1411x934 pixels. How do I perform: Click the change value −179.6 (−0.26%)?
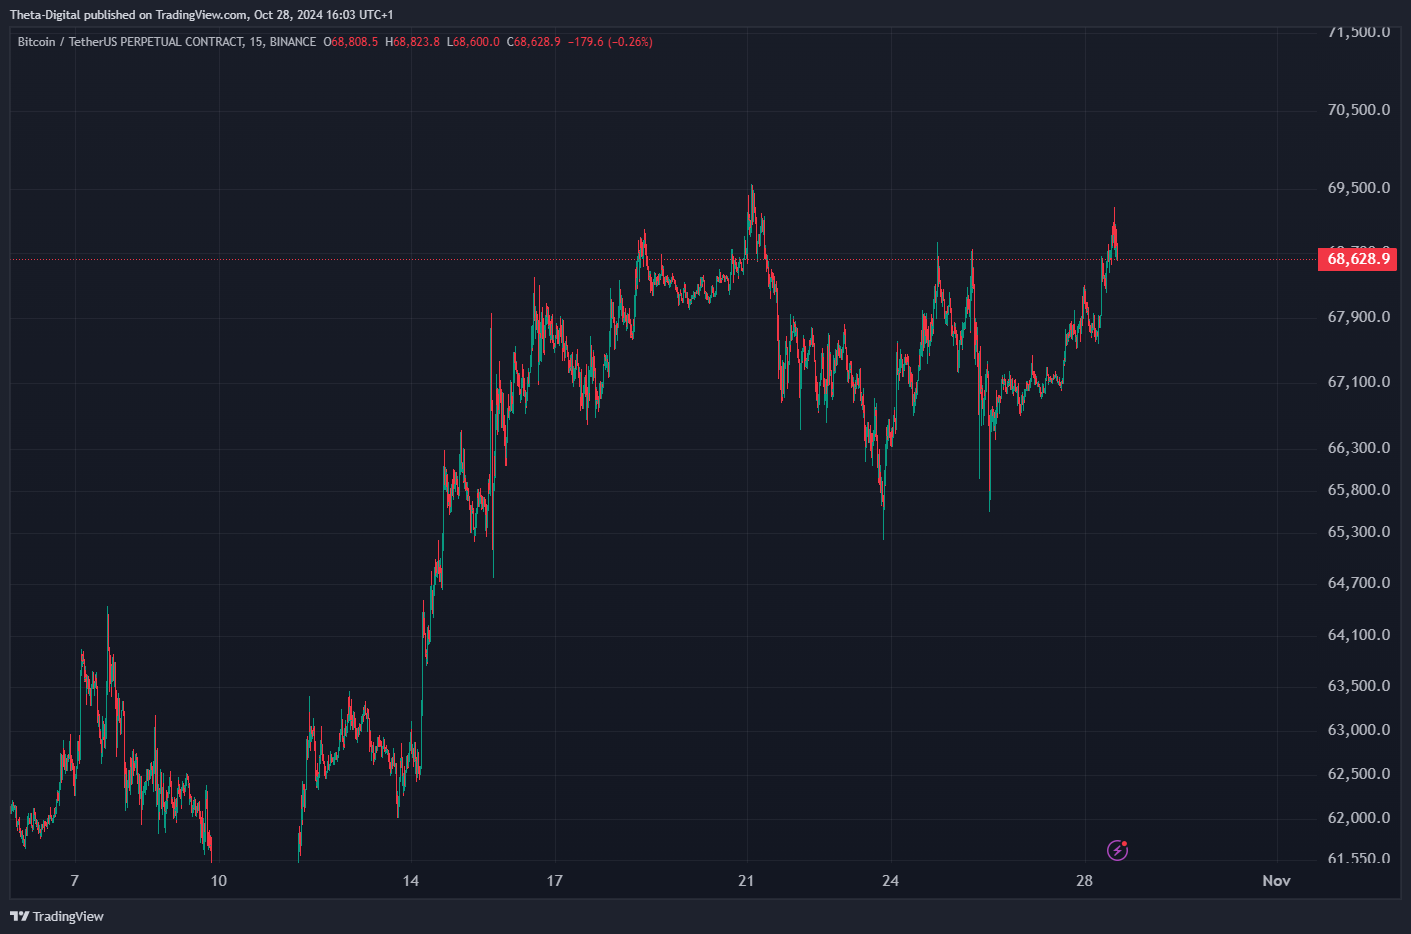tap(610, 42)
